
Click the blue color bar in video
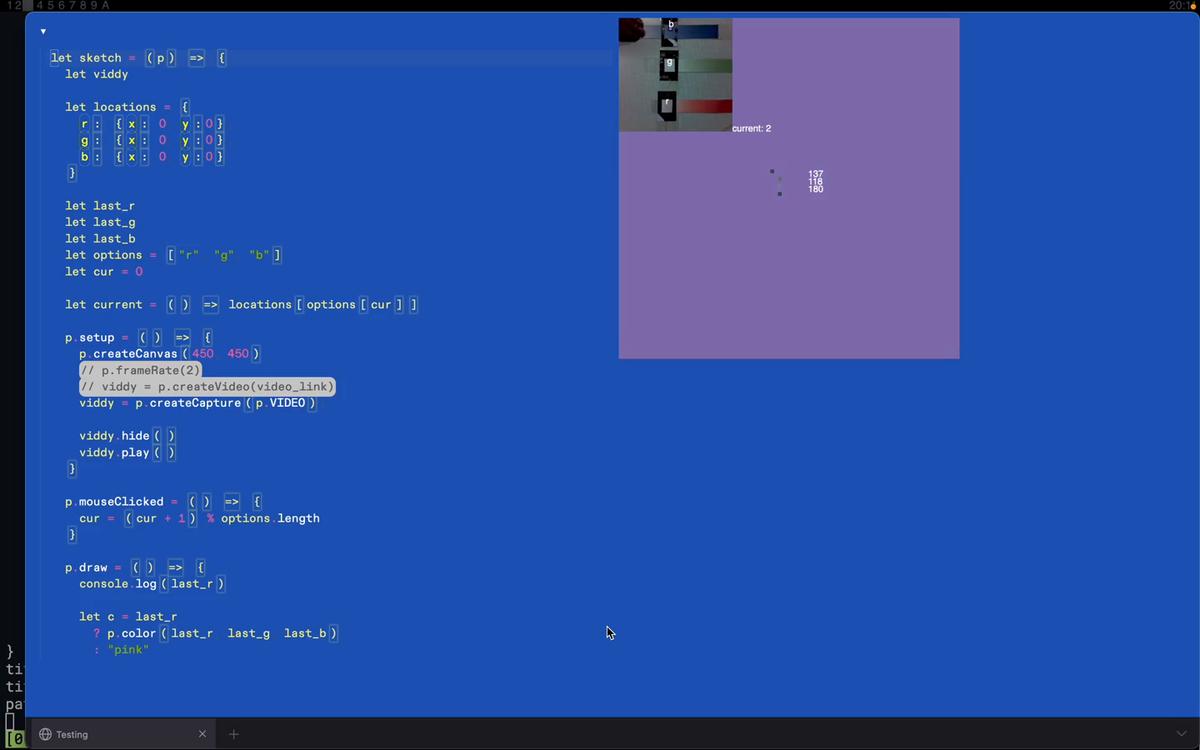pyautogui.click(x=698, y=32)
